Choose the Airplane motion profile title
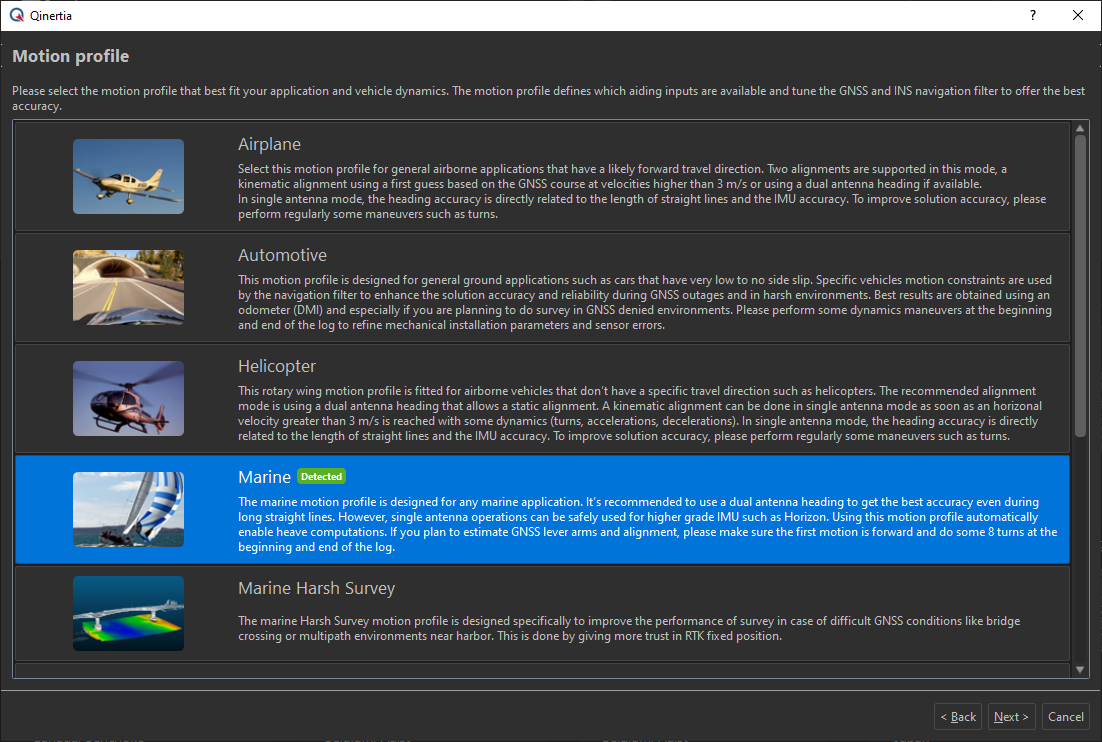 click(x=269, y=144)
